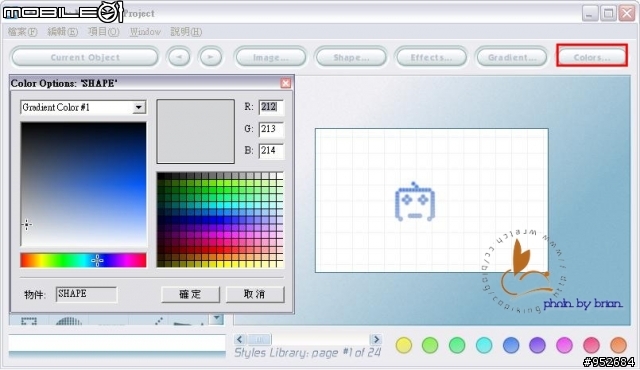Screen dimensions: 640x370
Task: Open the Colors... options
Action: (x=592, y=57)
